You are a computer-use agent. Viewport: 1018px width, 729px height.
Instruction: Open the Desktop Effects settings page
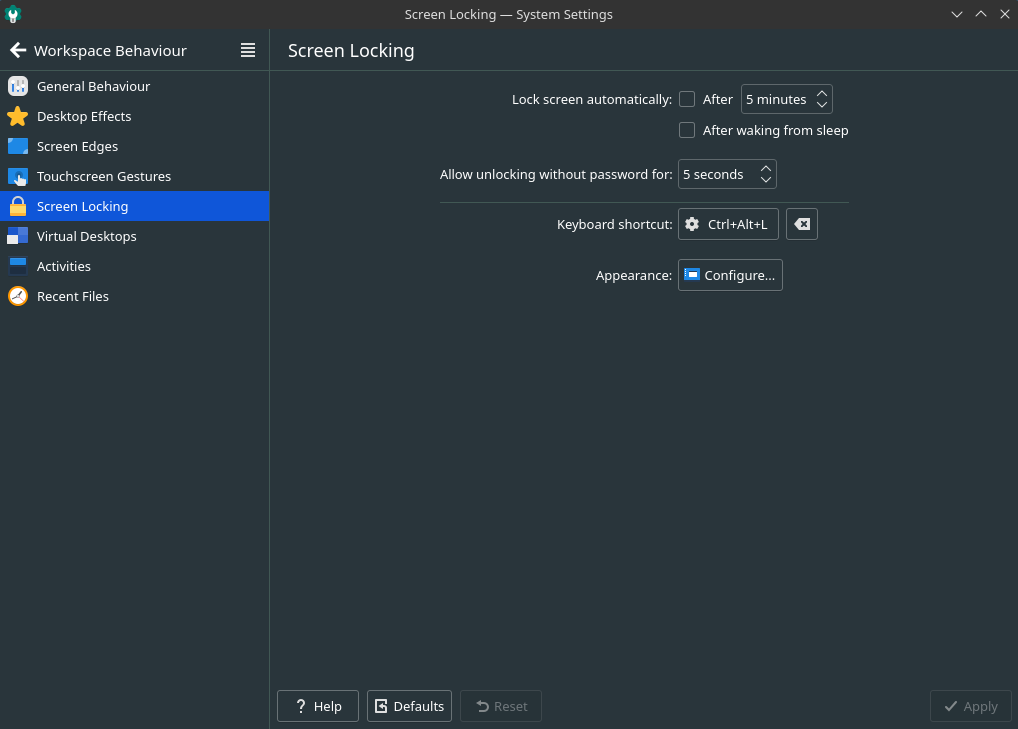point(134,116)
